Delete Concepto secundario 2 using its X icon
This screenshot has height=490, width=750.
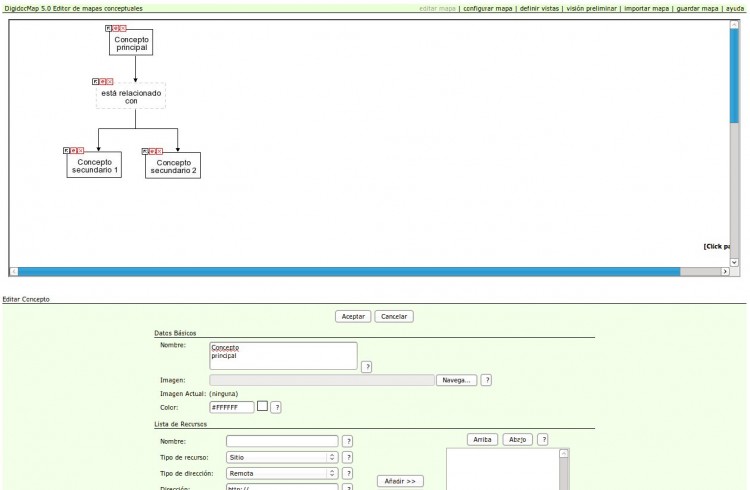(x=159, y=151)
